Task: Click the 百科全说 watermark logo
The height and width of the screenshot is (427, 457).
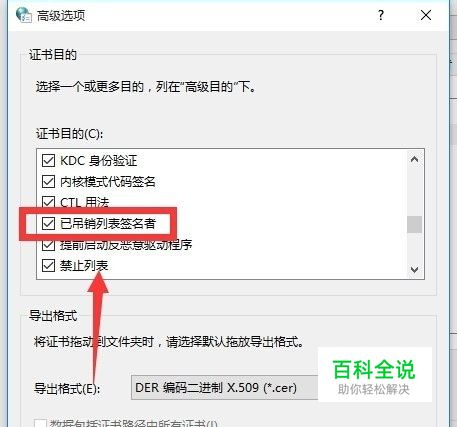Action: (x=374, y=375)
